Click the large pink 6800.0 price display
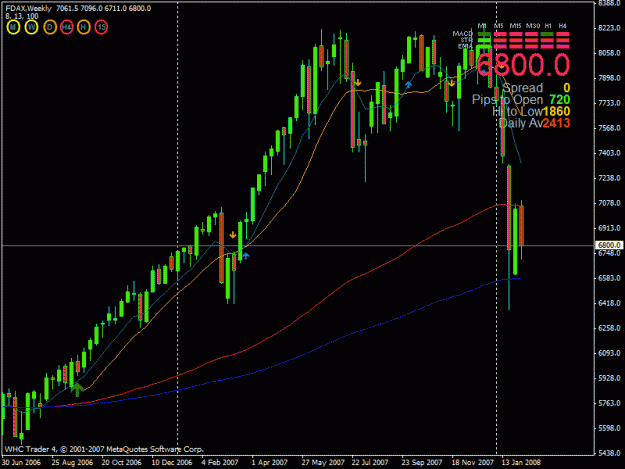The height and width of the screenshot is (469, 625). click(x=523, y=64)
